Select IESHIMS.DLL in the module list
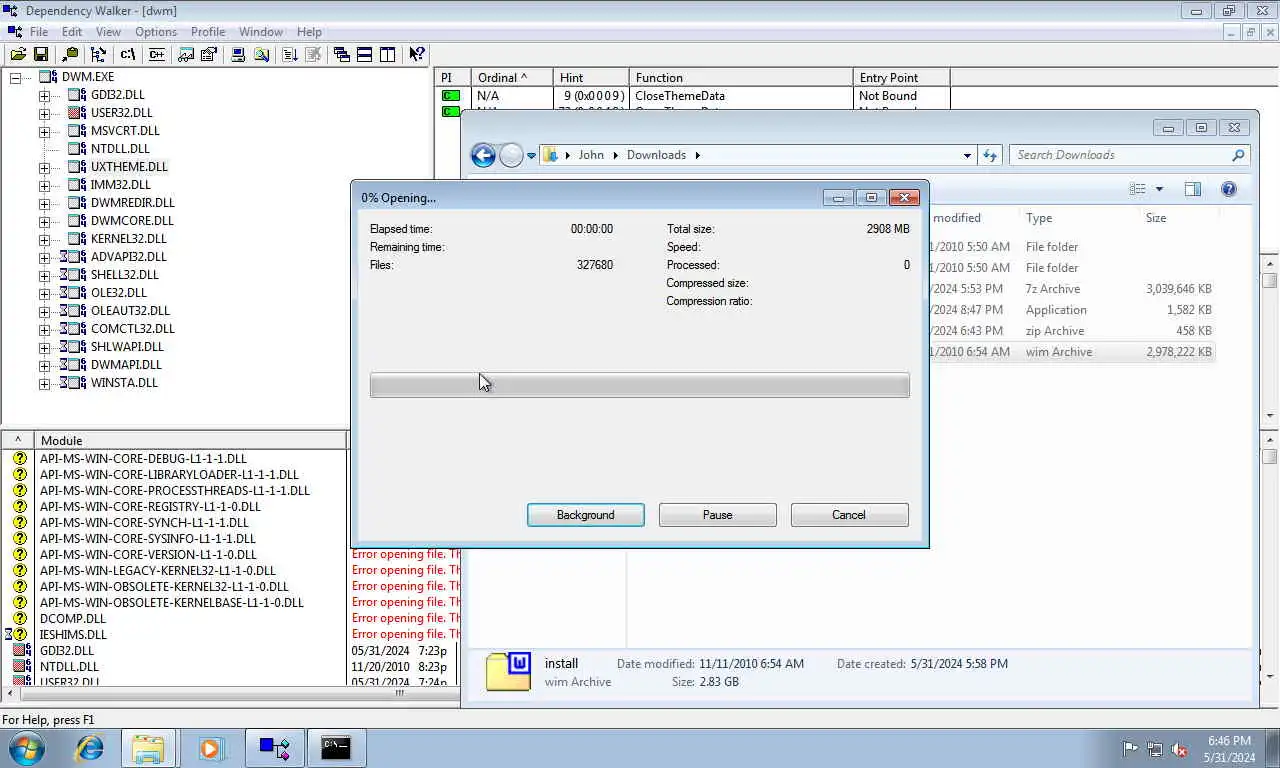 coord(73,634)
